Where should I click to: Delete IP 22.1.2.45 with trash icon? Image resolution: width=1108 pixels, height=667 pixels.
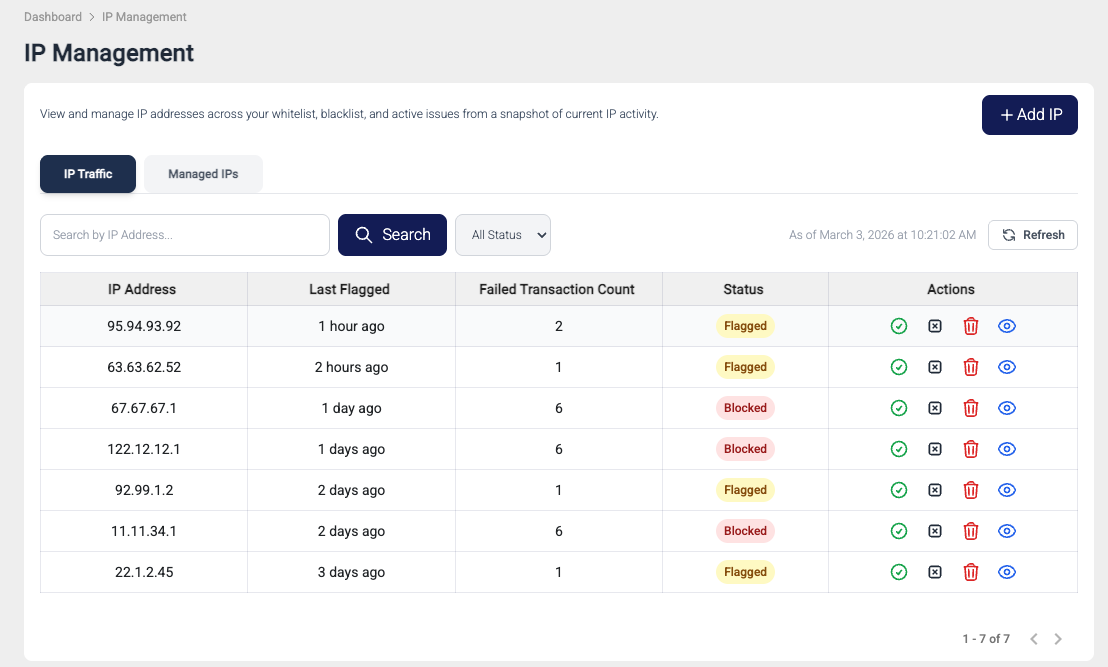point(970,572)
